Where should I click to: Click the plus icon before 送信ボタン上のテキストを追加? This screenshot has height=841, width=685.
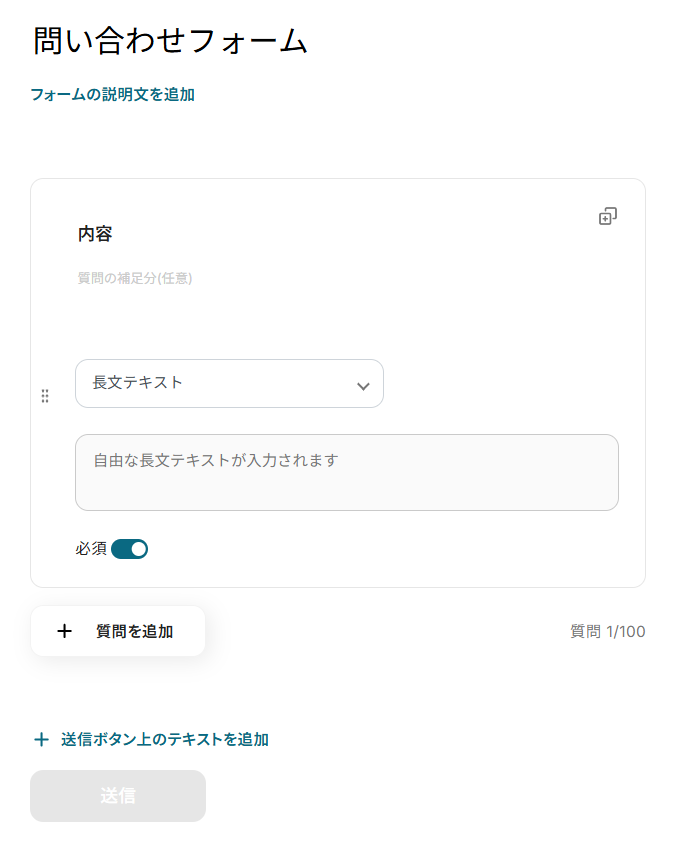(x=41, y=740)
